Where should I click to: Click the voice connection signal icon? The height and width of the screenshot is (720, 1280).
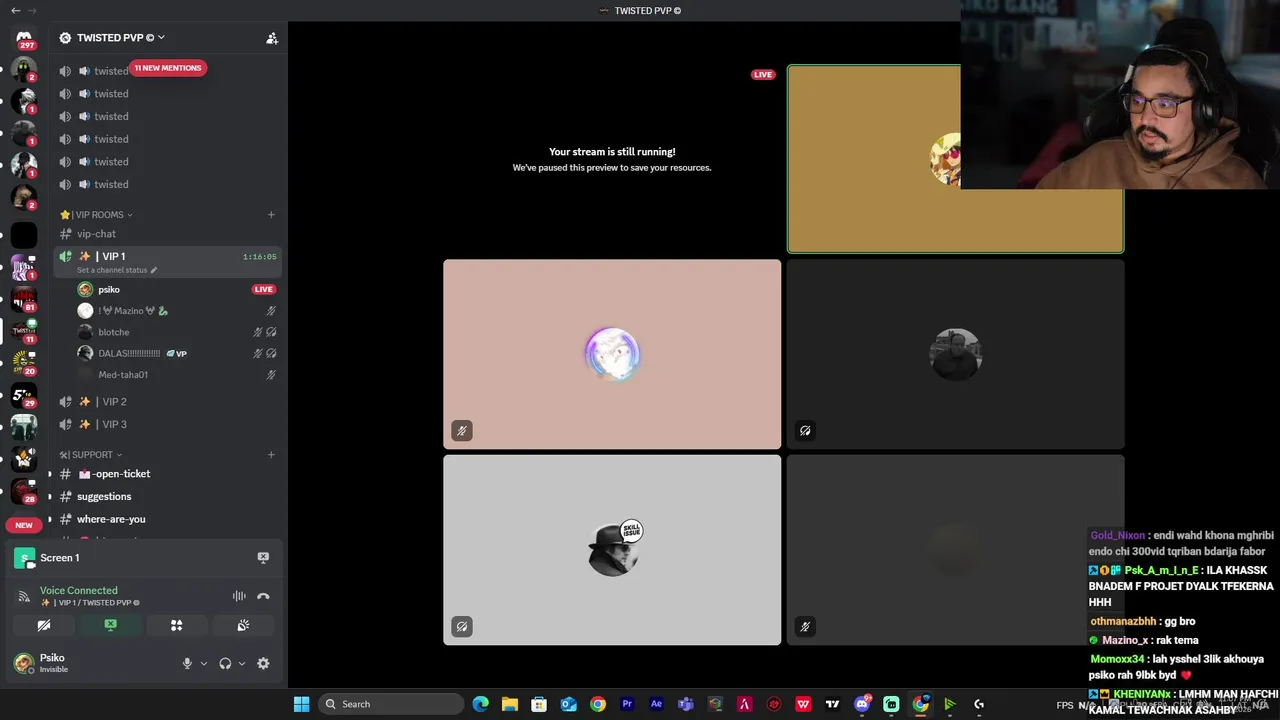pyautogui.click(x=23, y=596)
